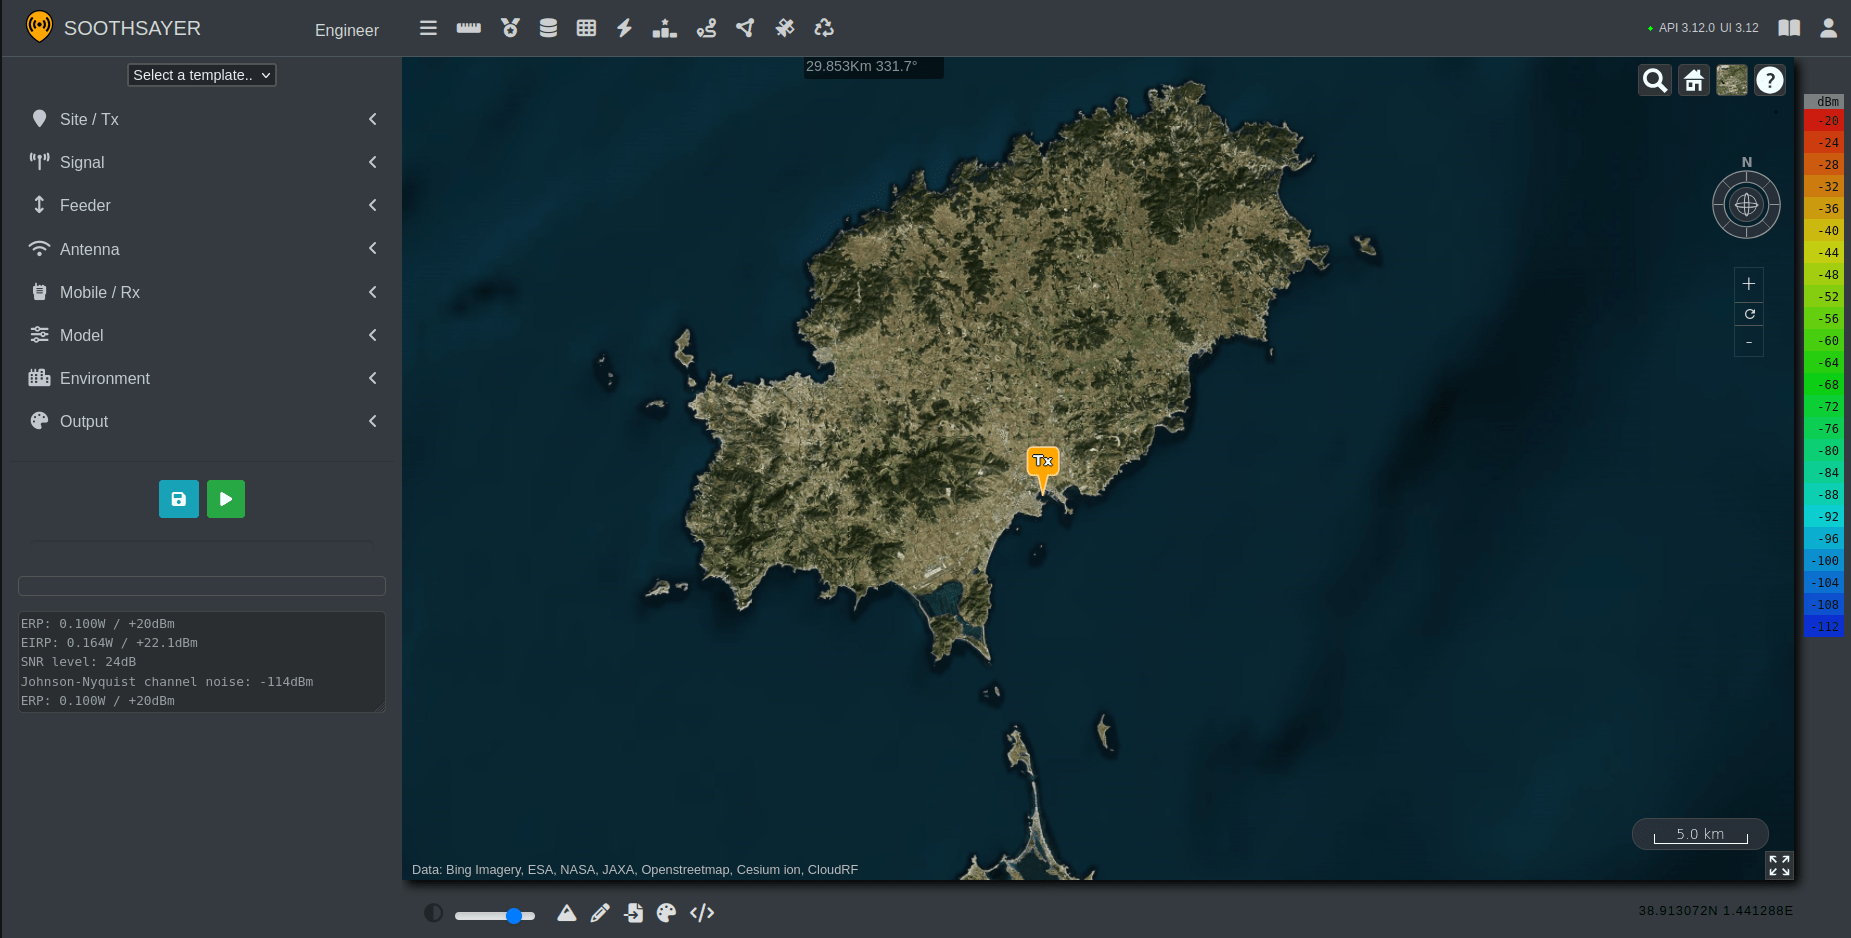Open the best site podium tool

pyautogui.click(x=664, y=28)
